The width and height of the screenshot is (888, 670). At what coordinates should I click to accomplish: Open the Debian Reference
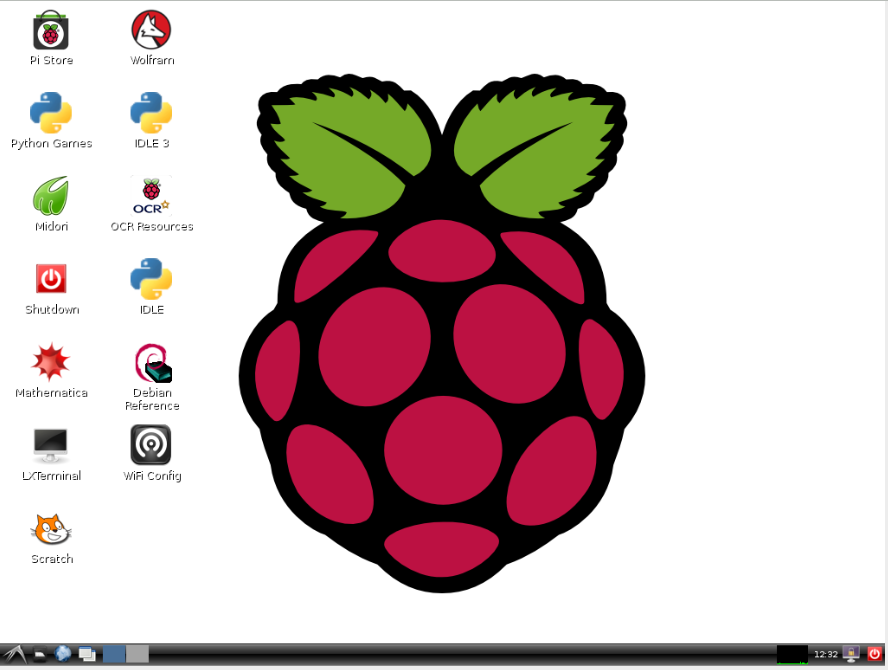pyautogui.click(x=151, y=363)
